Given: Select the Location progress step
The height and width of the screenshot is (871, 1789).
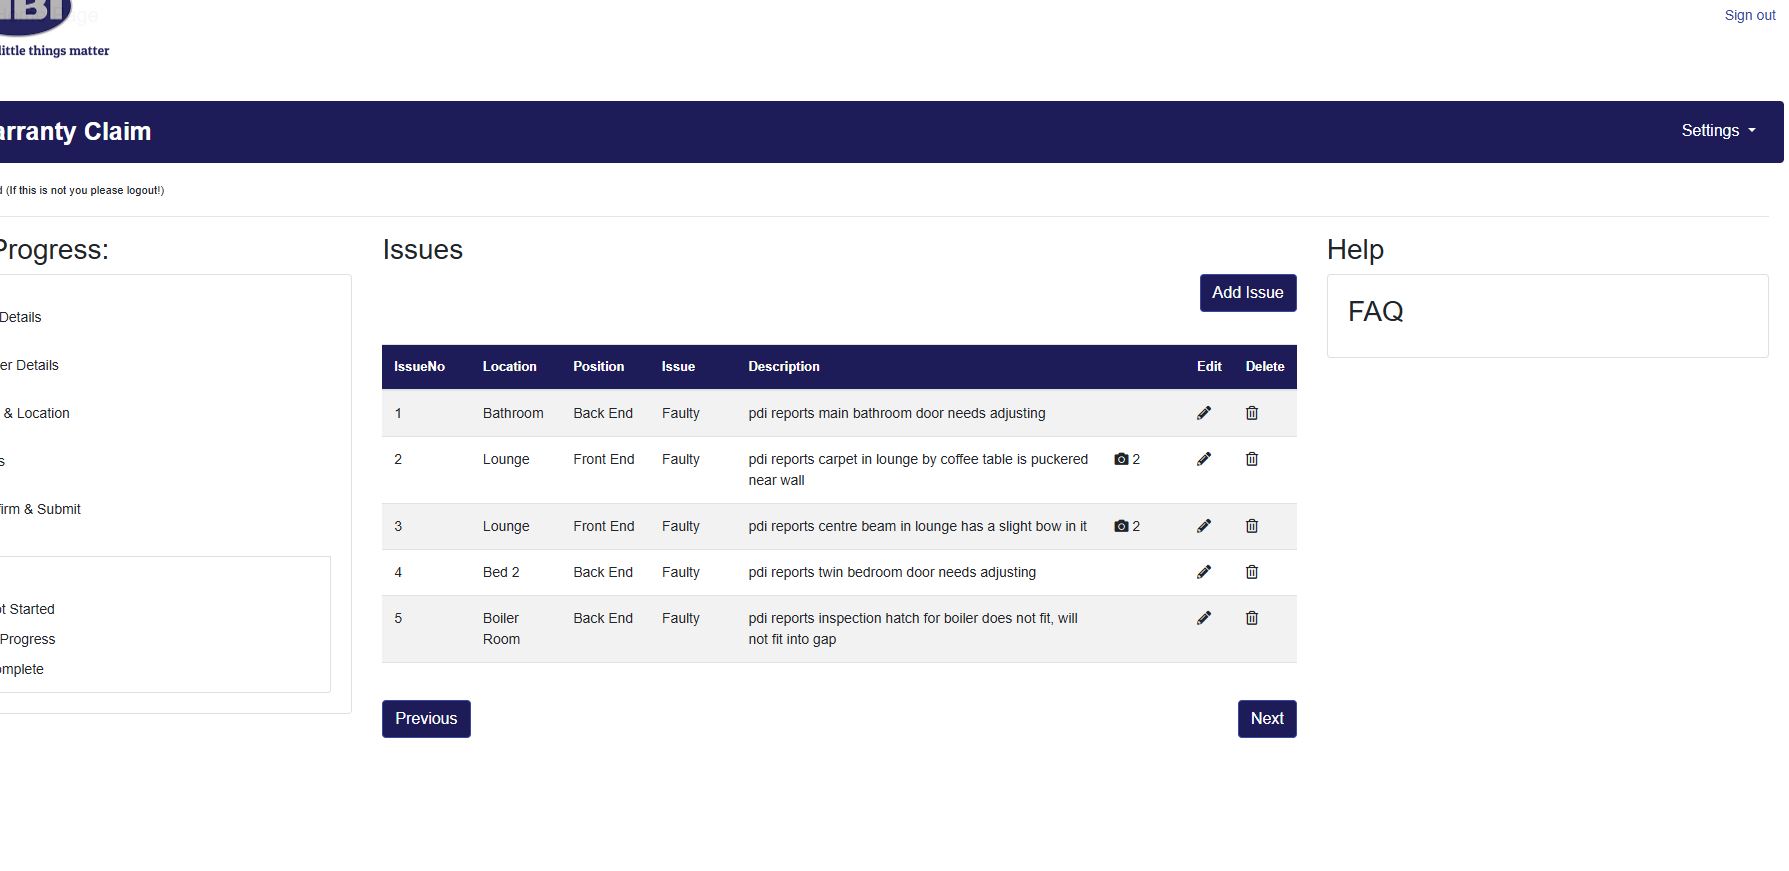Looking at the screenshot, I should pyautogui.click(x=37, y=413).
